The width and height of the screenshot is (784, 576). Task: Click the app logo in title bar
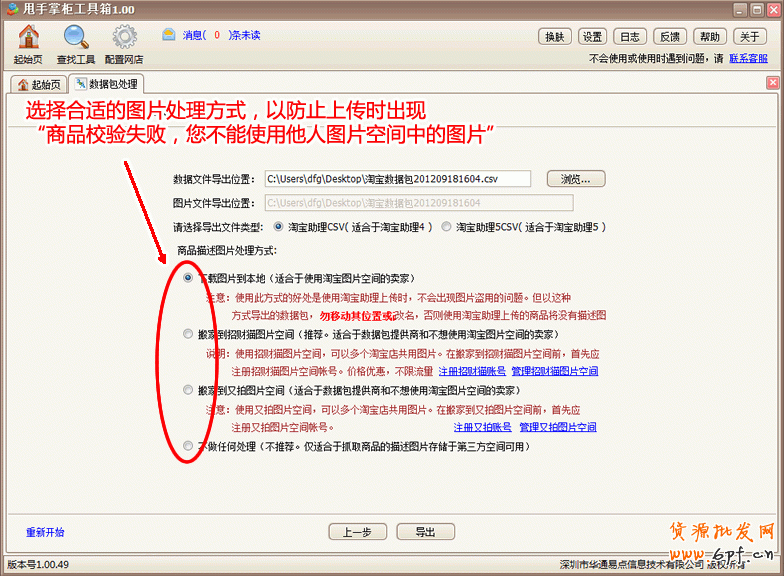pos(10,9)
